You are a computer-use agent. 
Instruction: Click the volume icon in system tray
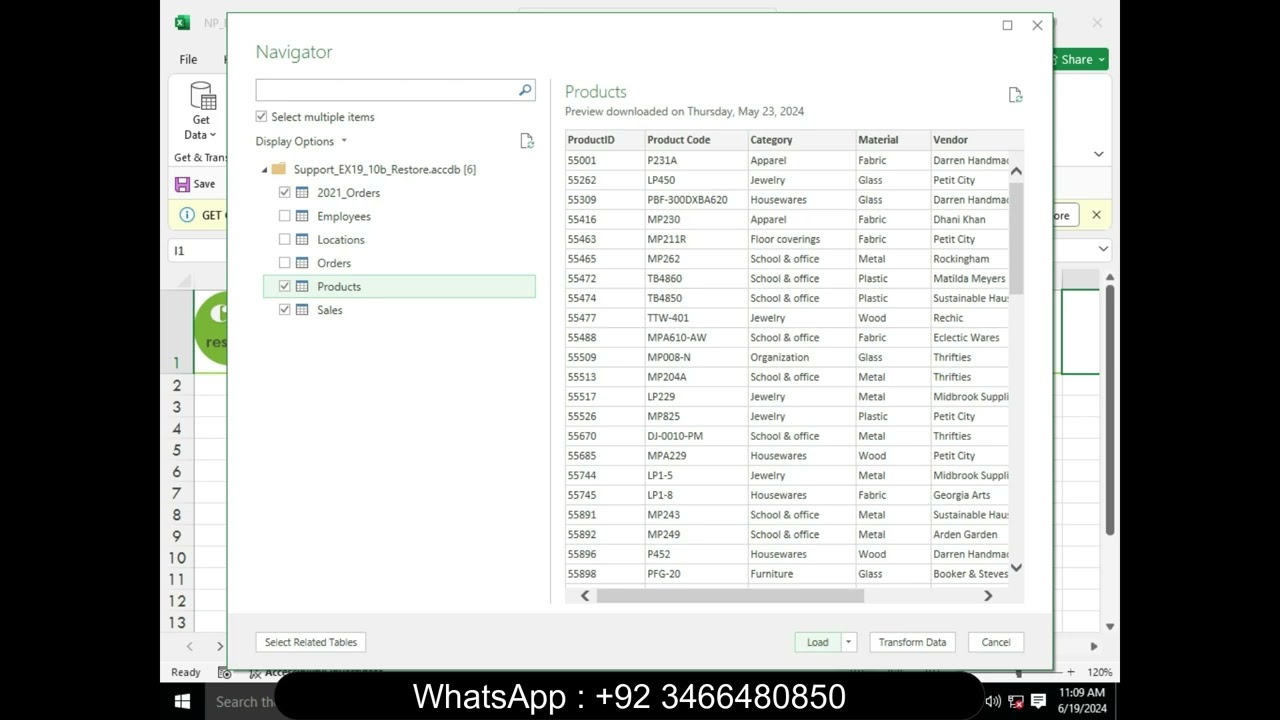[x=993, y=701]
